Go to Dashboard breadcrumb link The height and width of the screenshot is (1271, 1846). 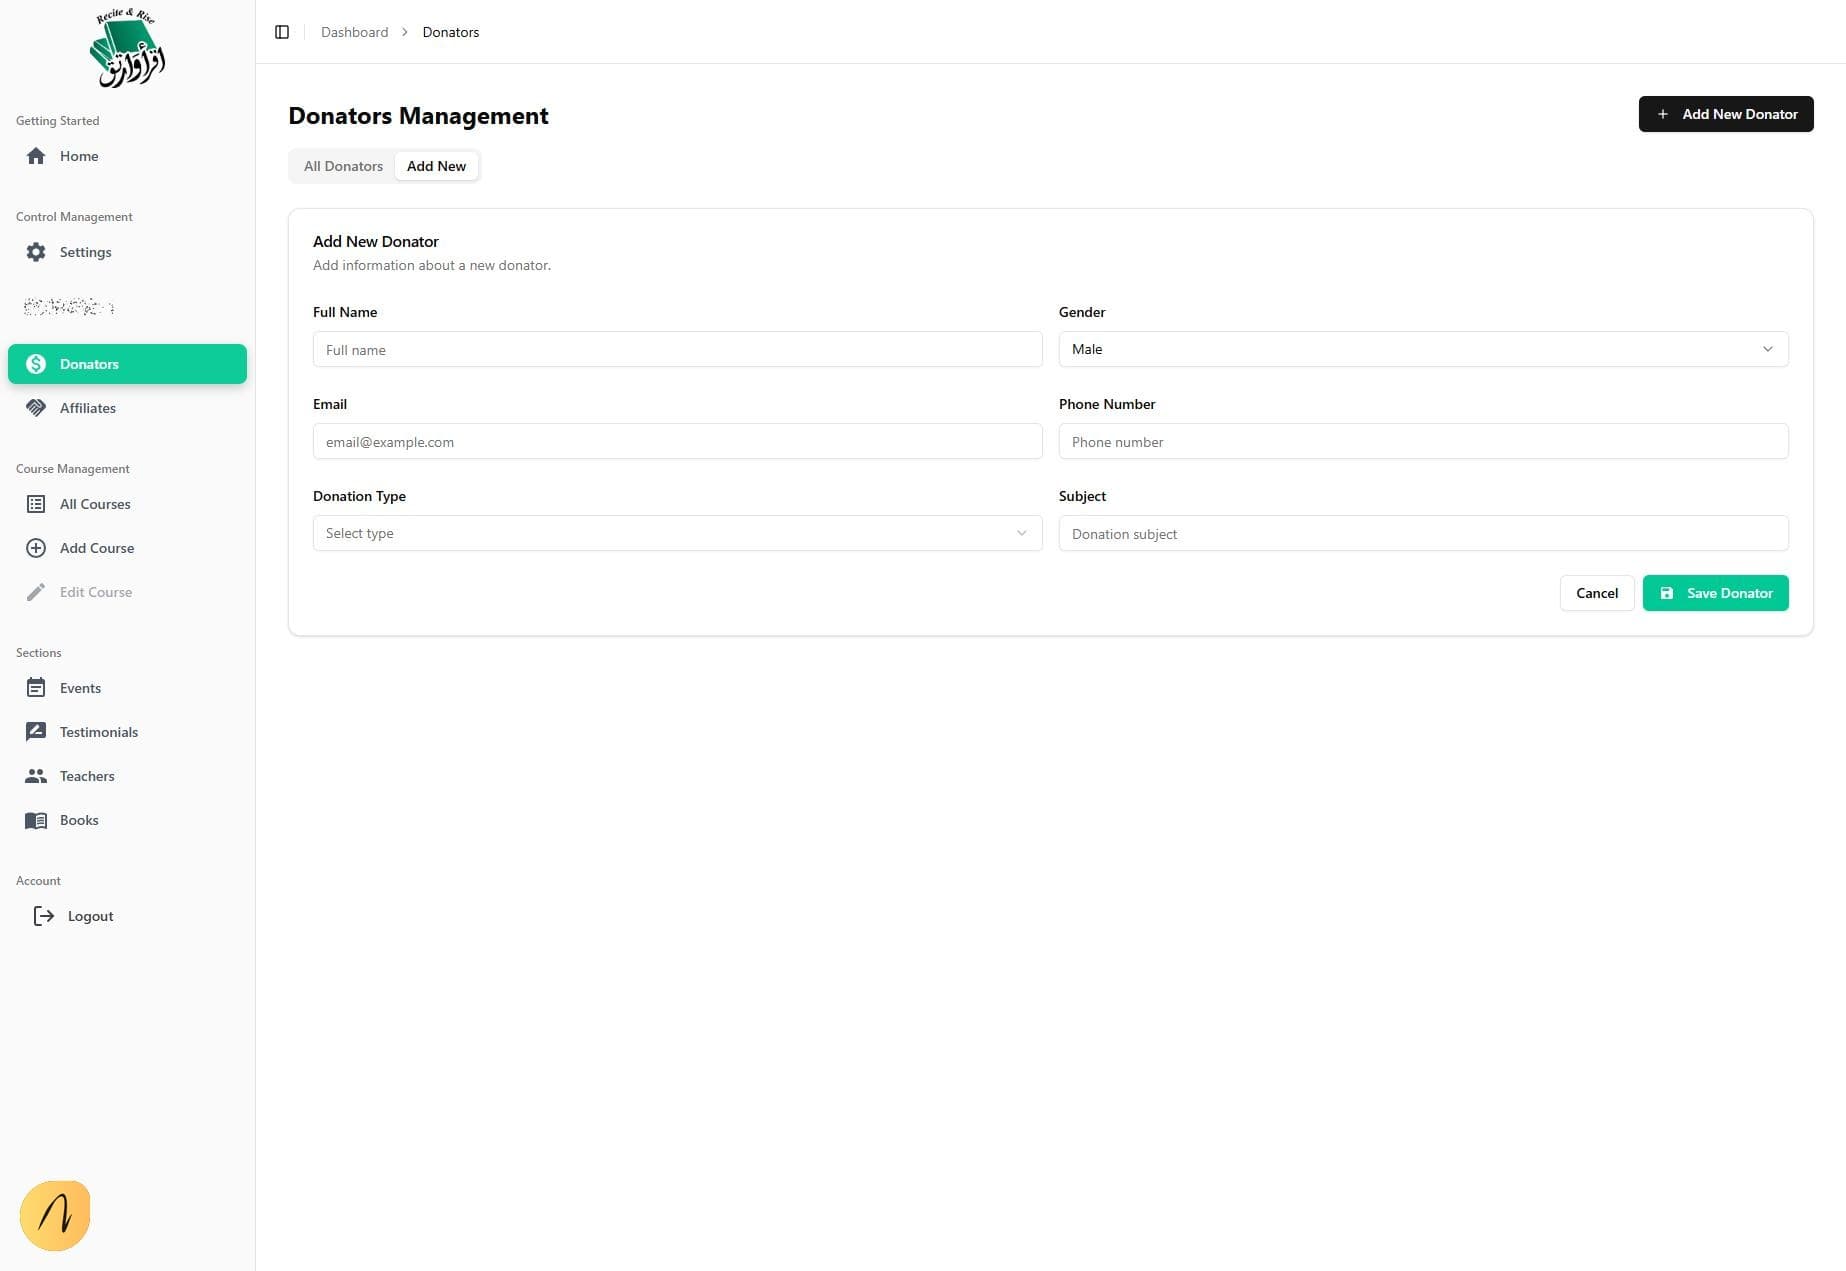354,32
